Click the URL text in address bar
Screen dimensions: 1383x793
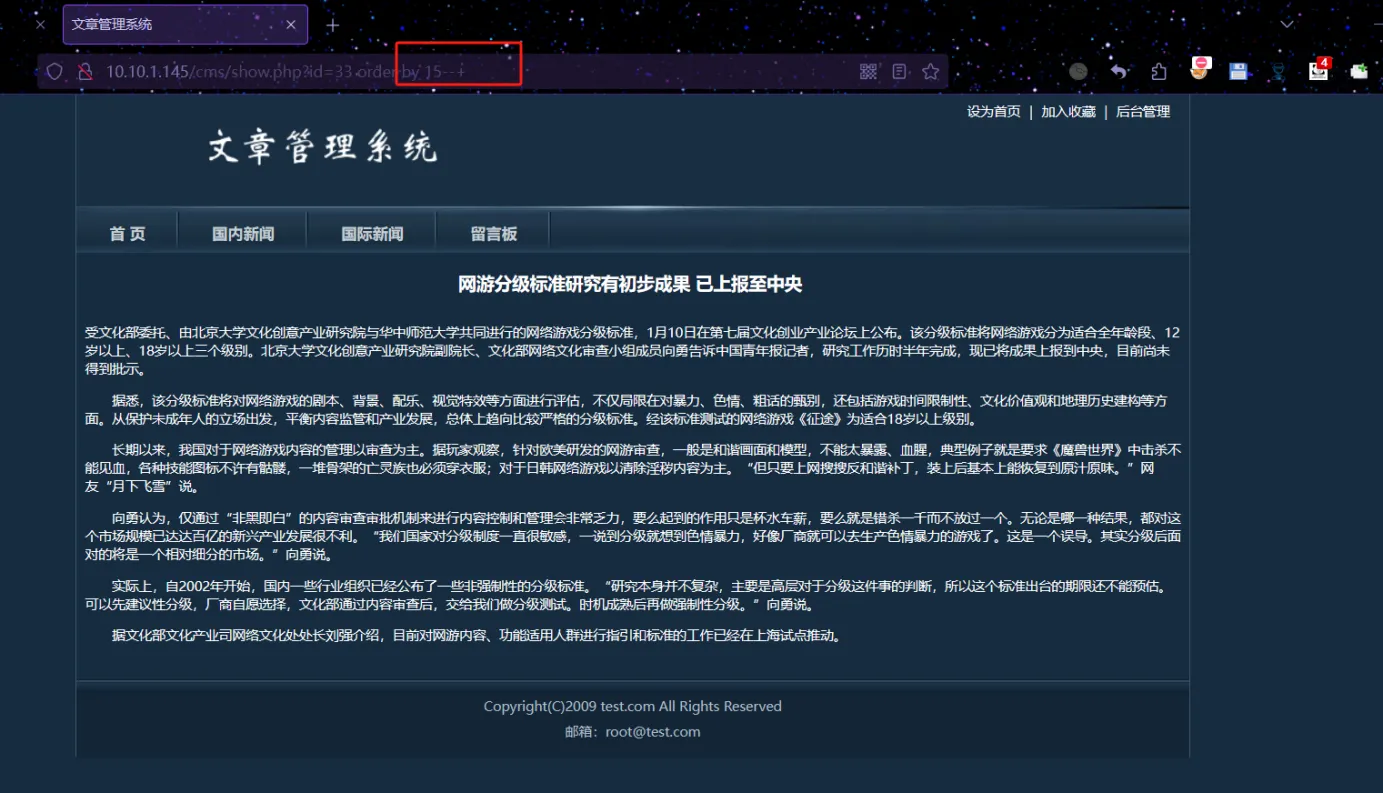[x=286, y=71]
